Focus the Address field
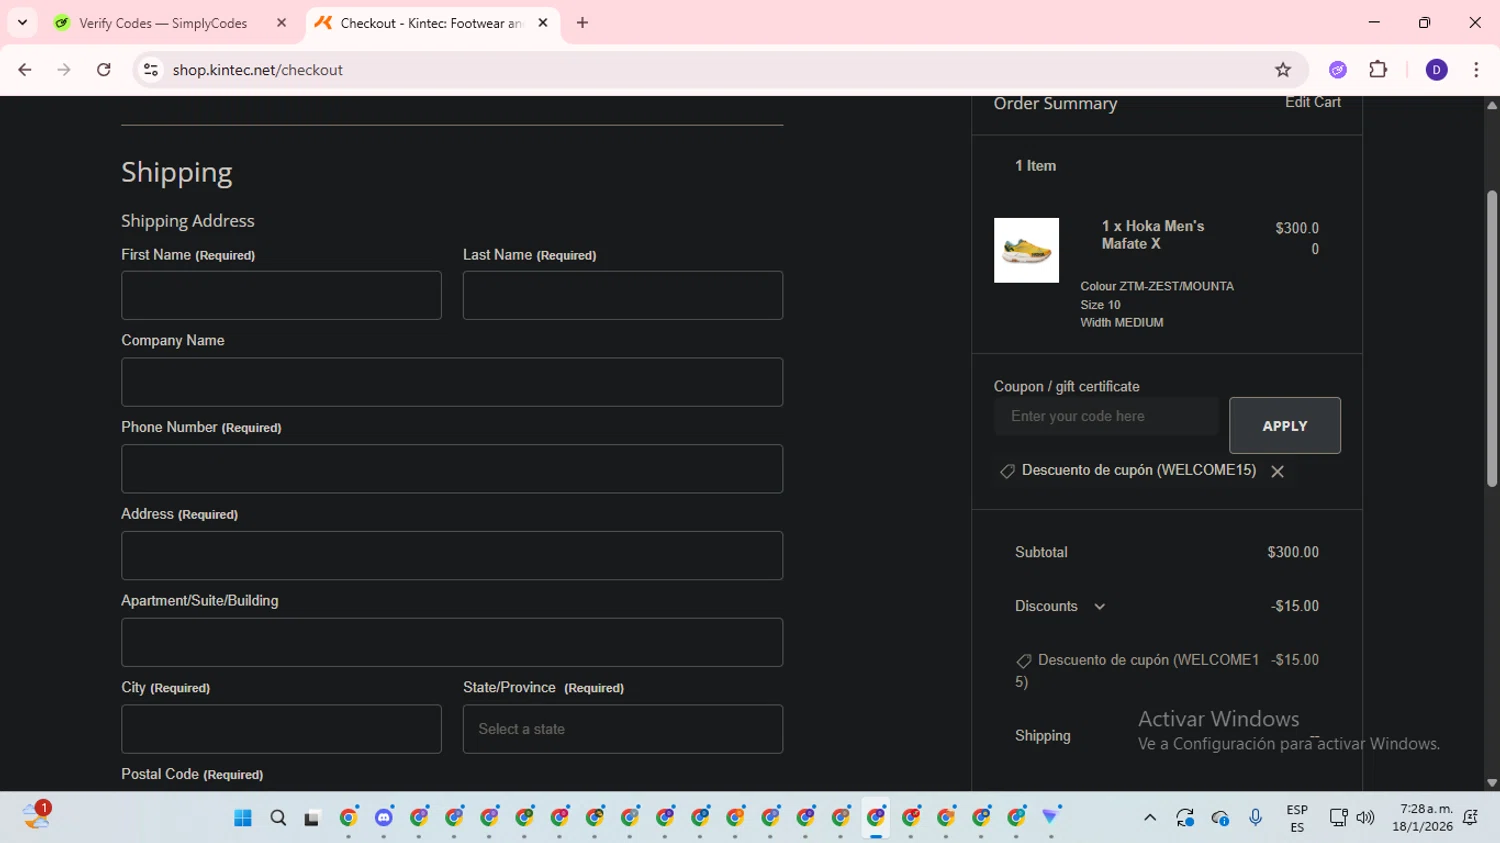1500x843 pixels. point(452,555)
